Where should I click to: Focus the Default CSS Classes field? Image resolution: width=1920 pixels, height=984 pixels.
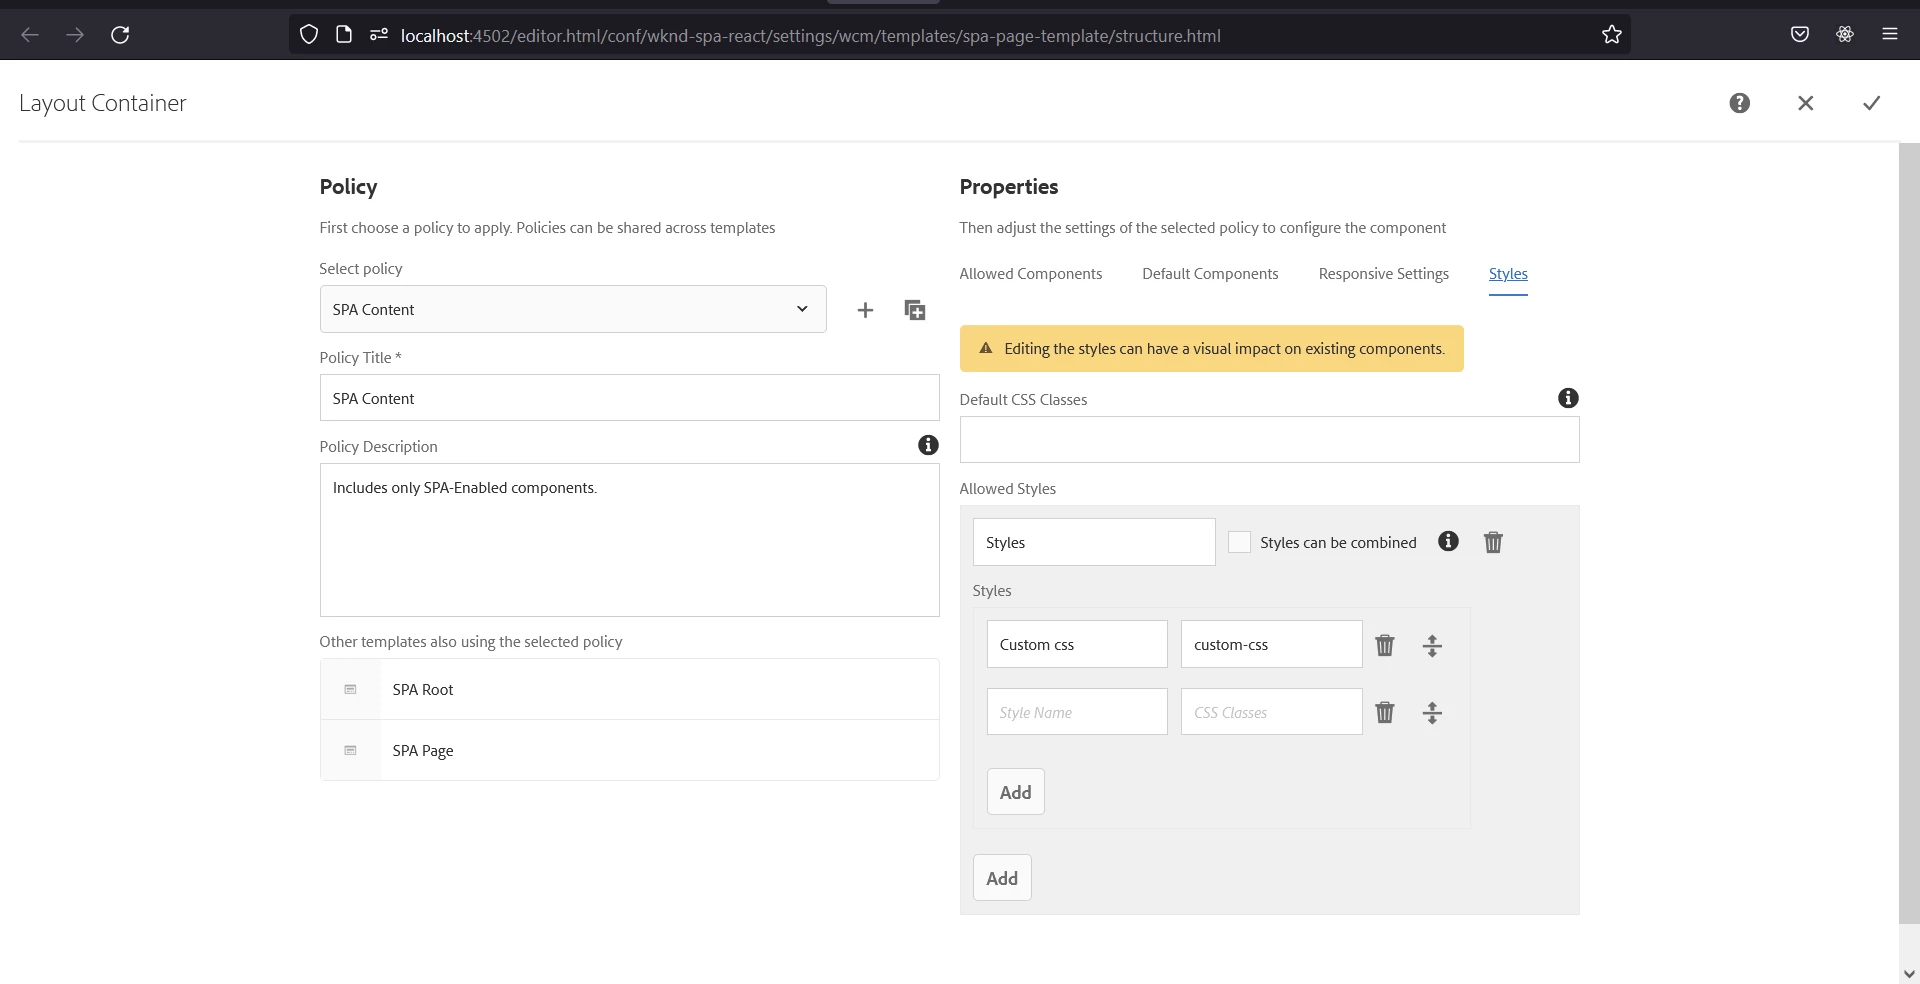pyautogui.click(x=1269, y=440)
